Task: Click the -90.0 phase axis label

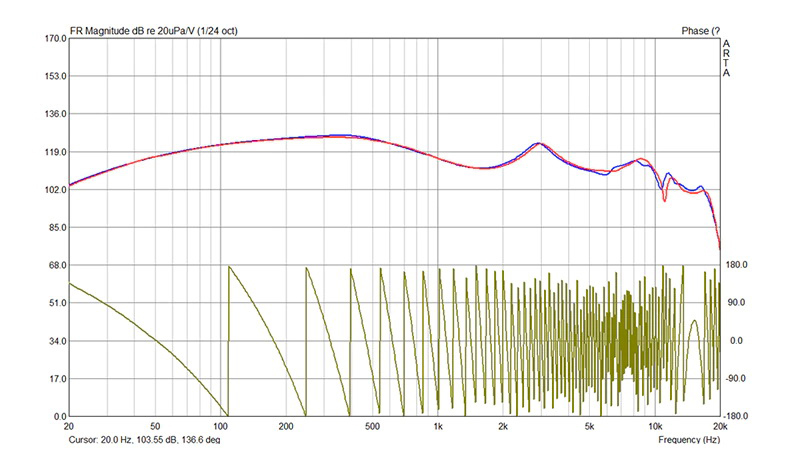Action: click(737, 379)
